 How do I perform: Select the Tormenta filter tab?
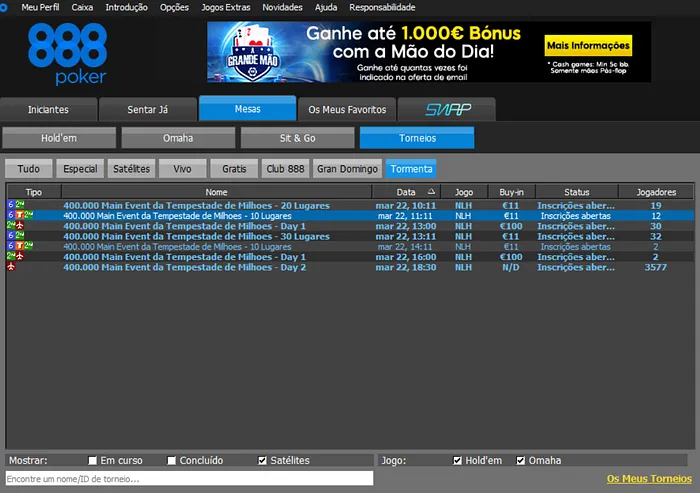pos(411,169)
